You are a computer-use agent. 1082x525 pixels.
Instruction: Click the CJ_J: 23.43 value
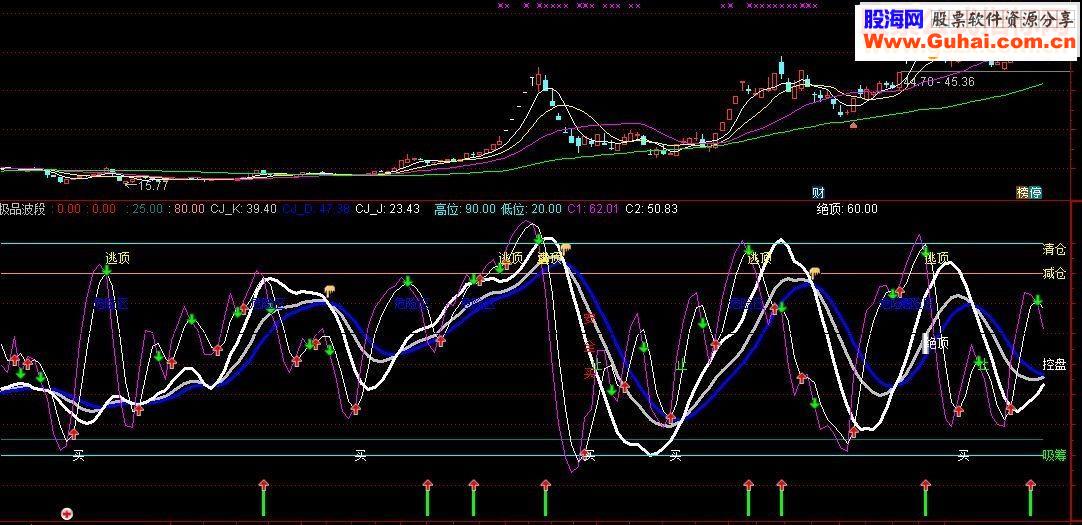387,209
